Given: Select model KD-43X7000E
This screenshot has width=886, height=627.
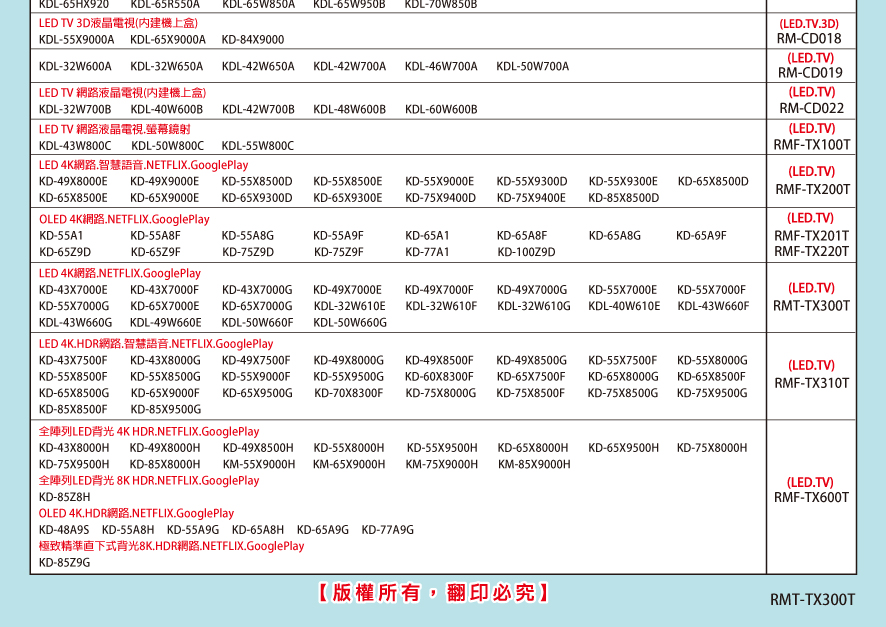Looking at the screenshot, I should coord(73,290).
